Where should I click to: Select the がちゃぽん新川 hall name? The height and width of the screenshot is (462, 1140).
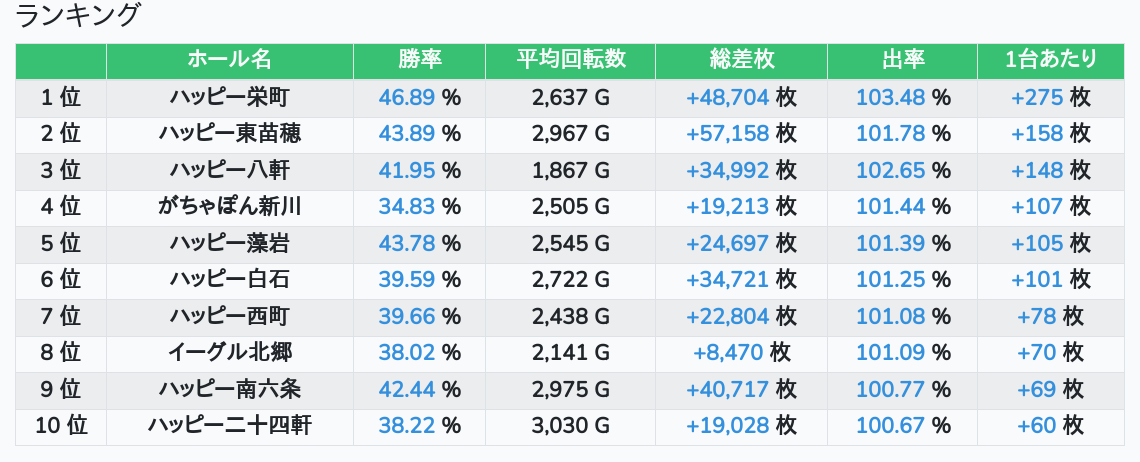(x=229, y=206)
